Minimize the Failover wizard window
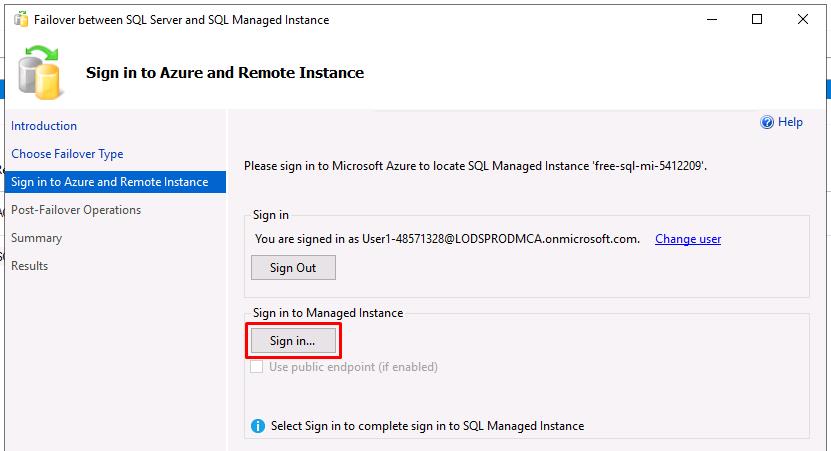831x451 pixels. [x=712, y=20]
